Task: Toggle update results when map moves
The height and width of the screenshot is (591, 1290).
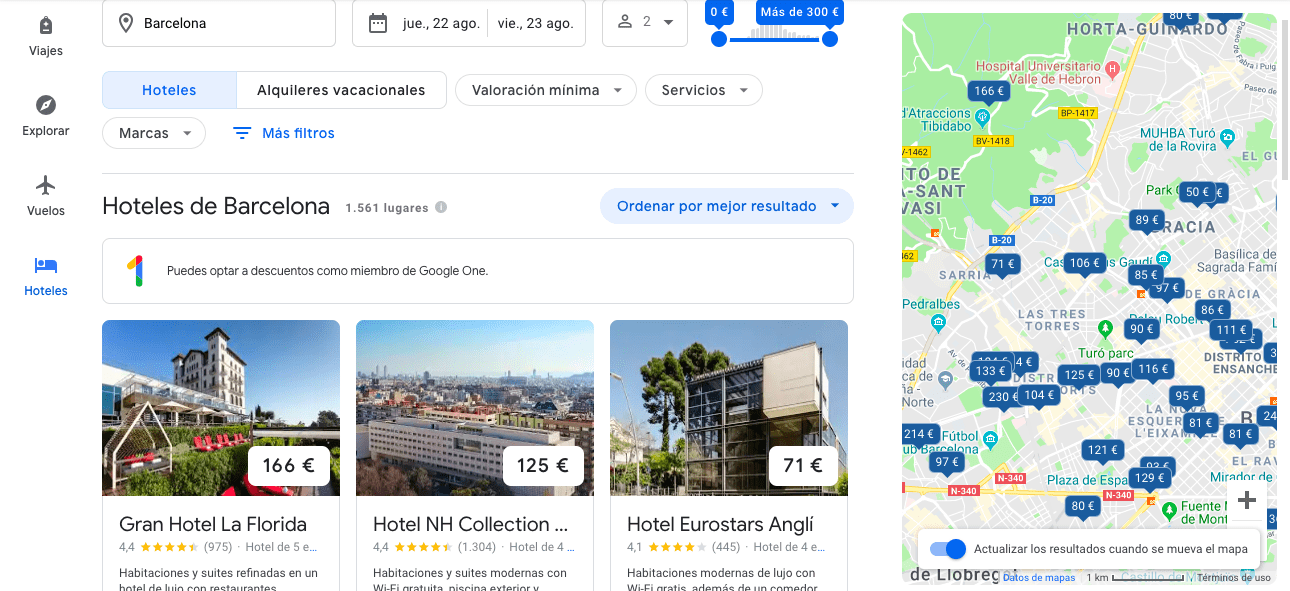Action: (947, 549)
